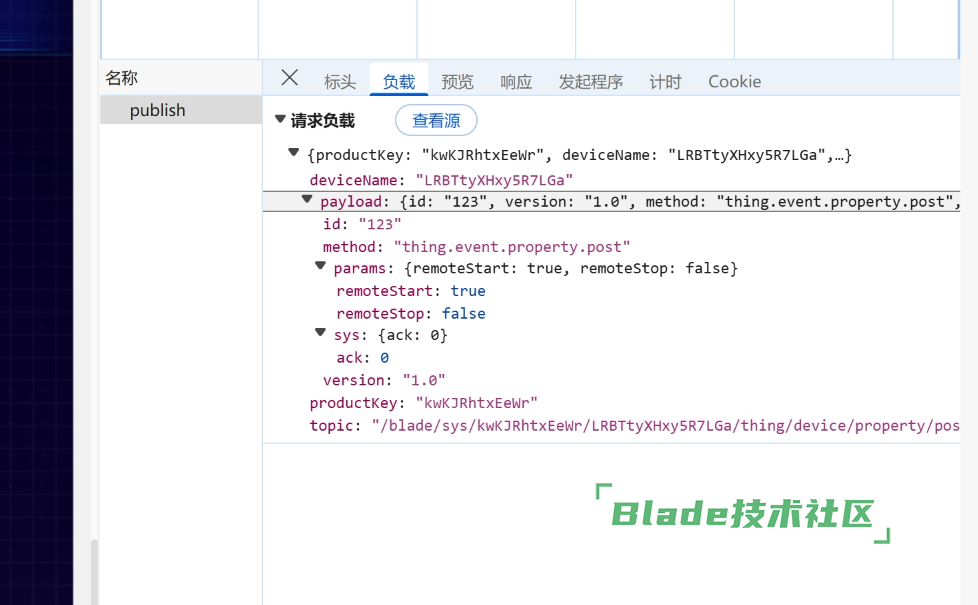This screenshot has width=978, height=605.
Task: Click the deviceName string value
Action: pos(494,180)
